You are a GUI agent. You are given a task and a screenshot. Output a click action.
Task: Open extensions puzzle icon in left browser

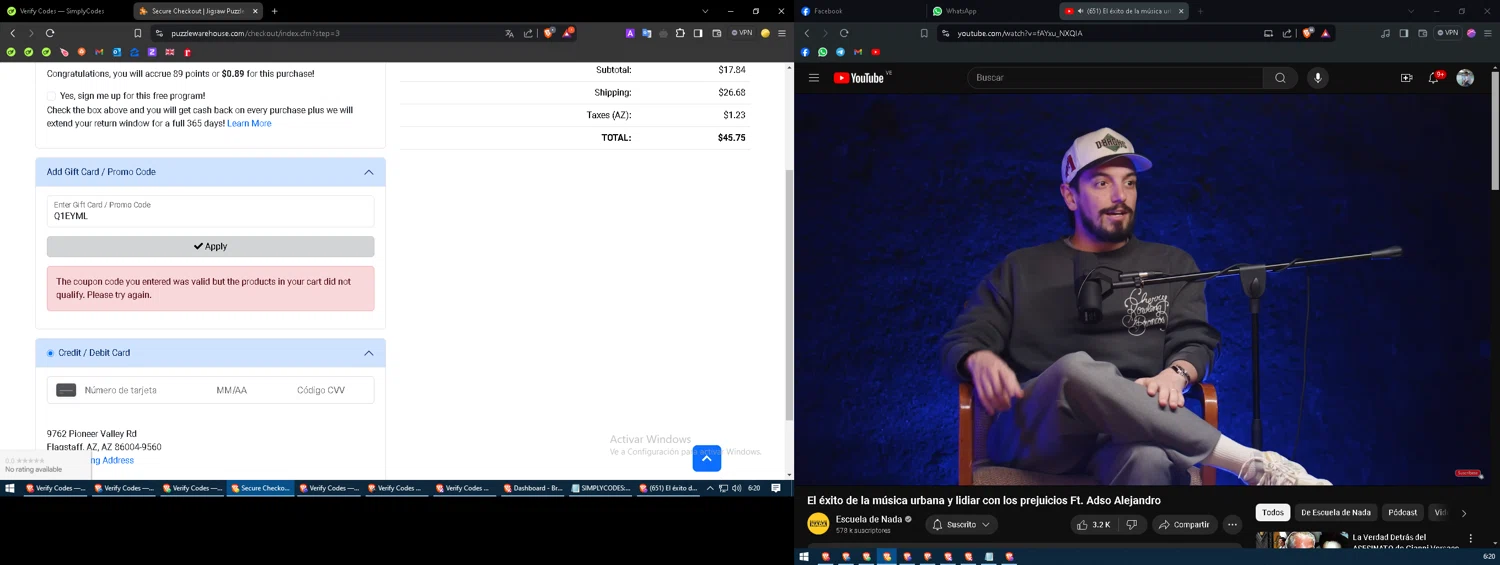pos(680,33)
